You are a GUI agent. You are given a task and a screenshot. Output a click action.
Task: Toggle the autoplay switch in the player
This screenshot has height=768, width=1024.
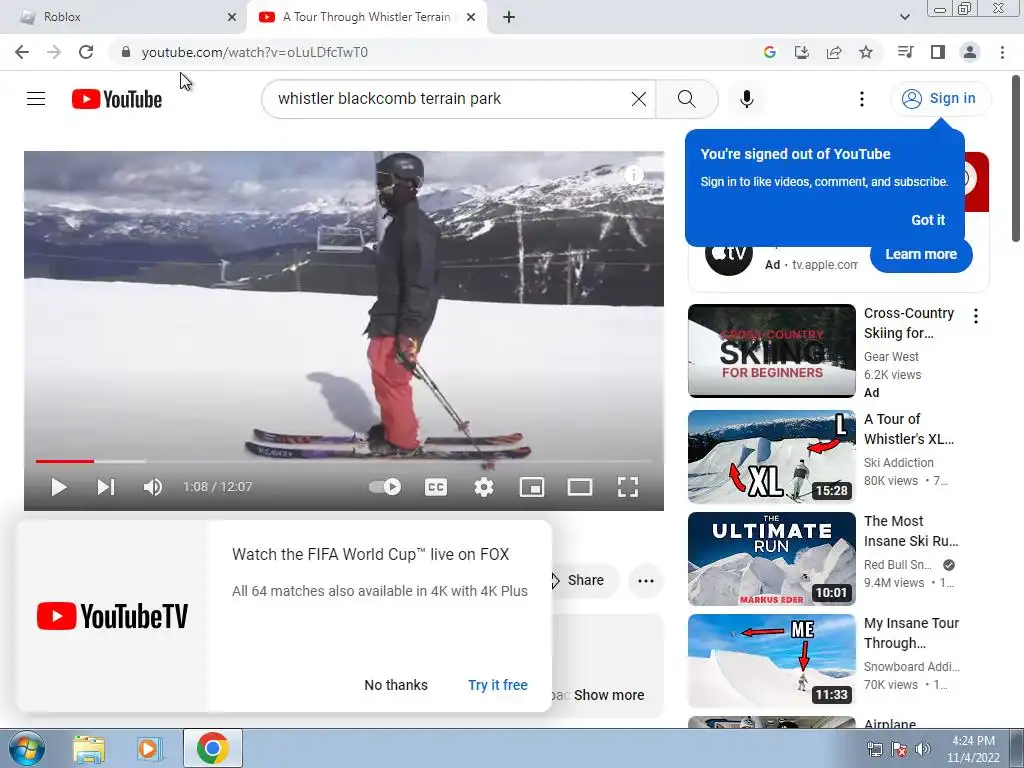pos(385,487)
